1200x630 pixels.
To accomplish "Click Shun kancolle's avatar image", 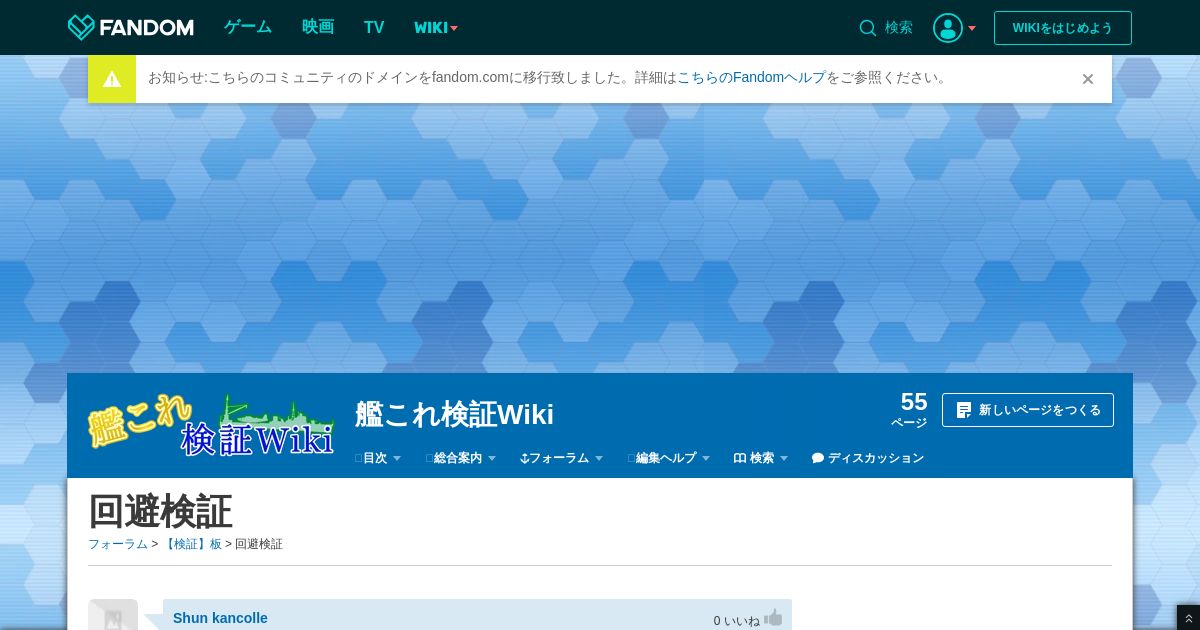I will point(113,615).
